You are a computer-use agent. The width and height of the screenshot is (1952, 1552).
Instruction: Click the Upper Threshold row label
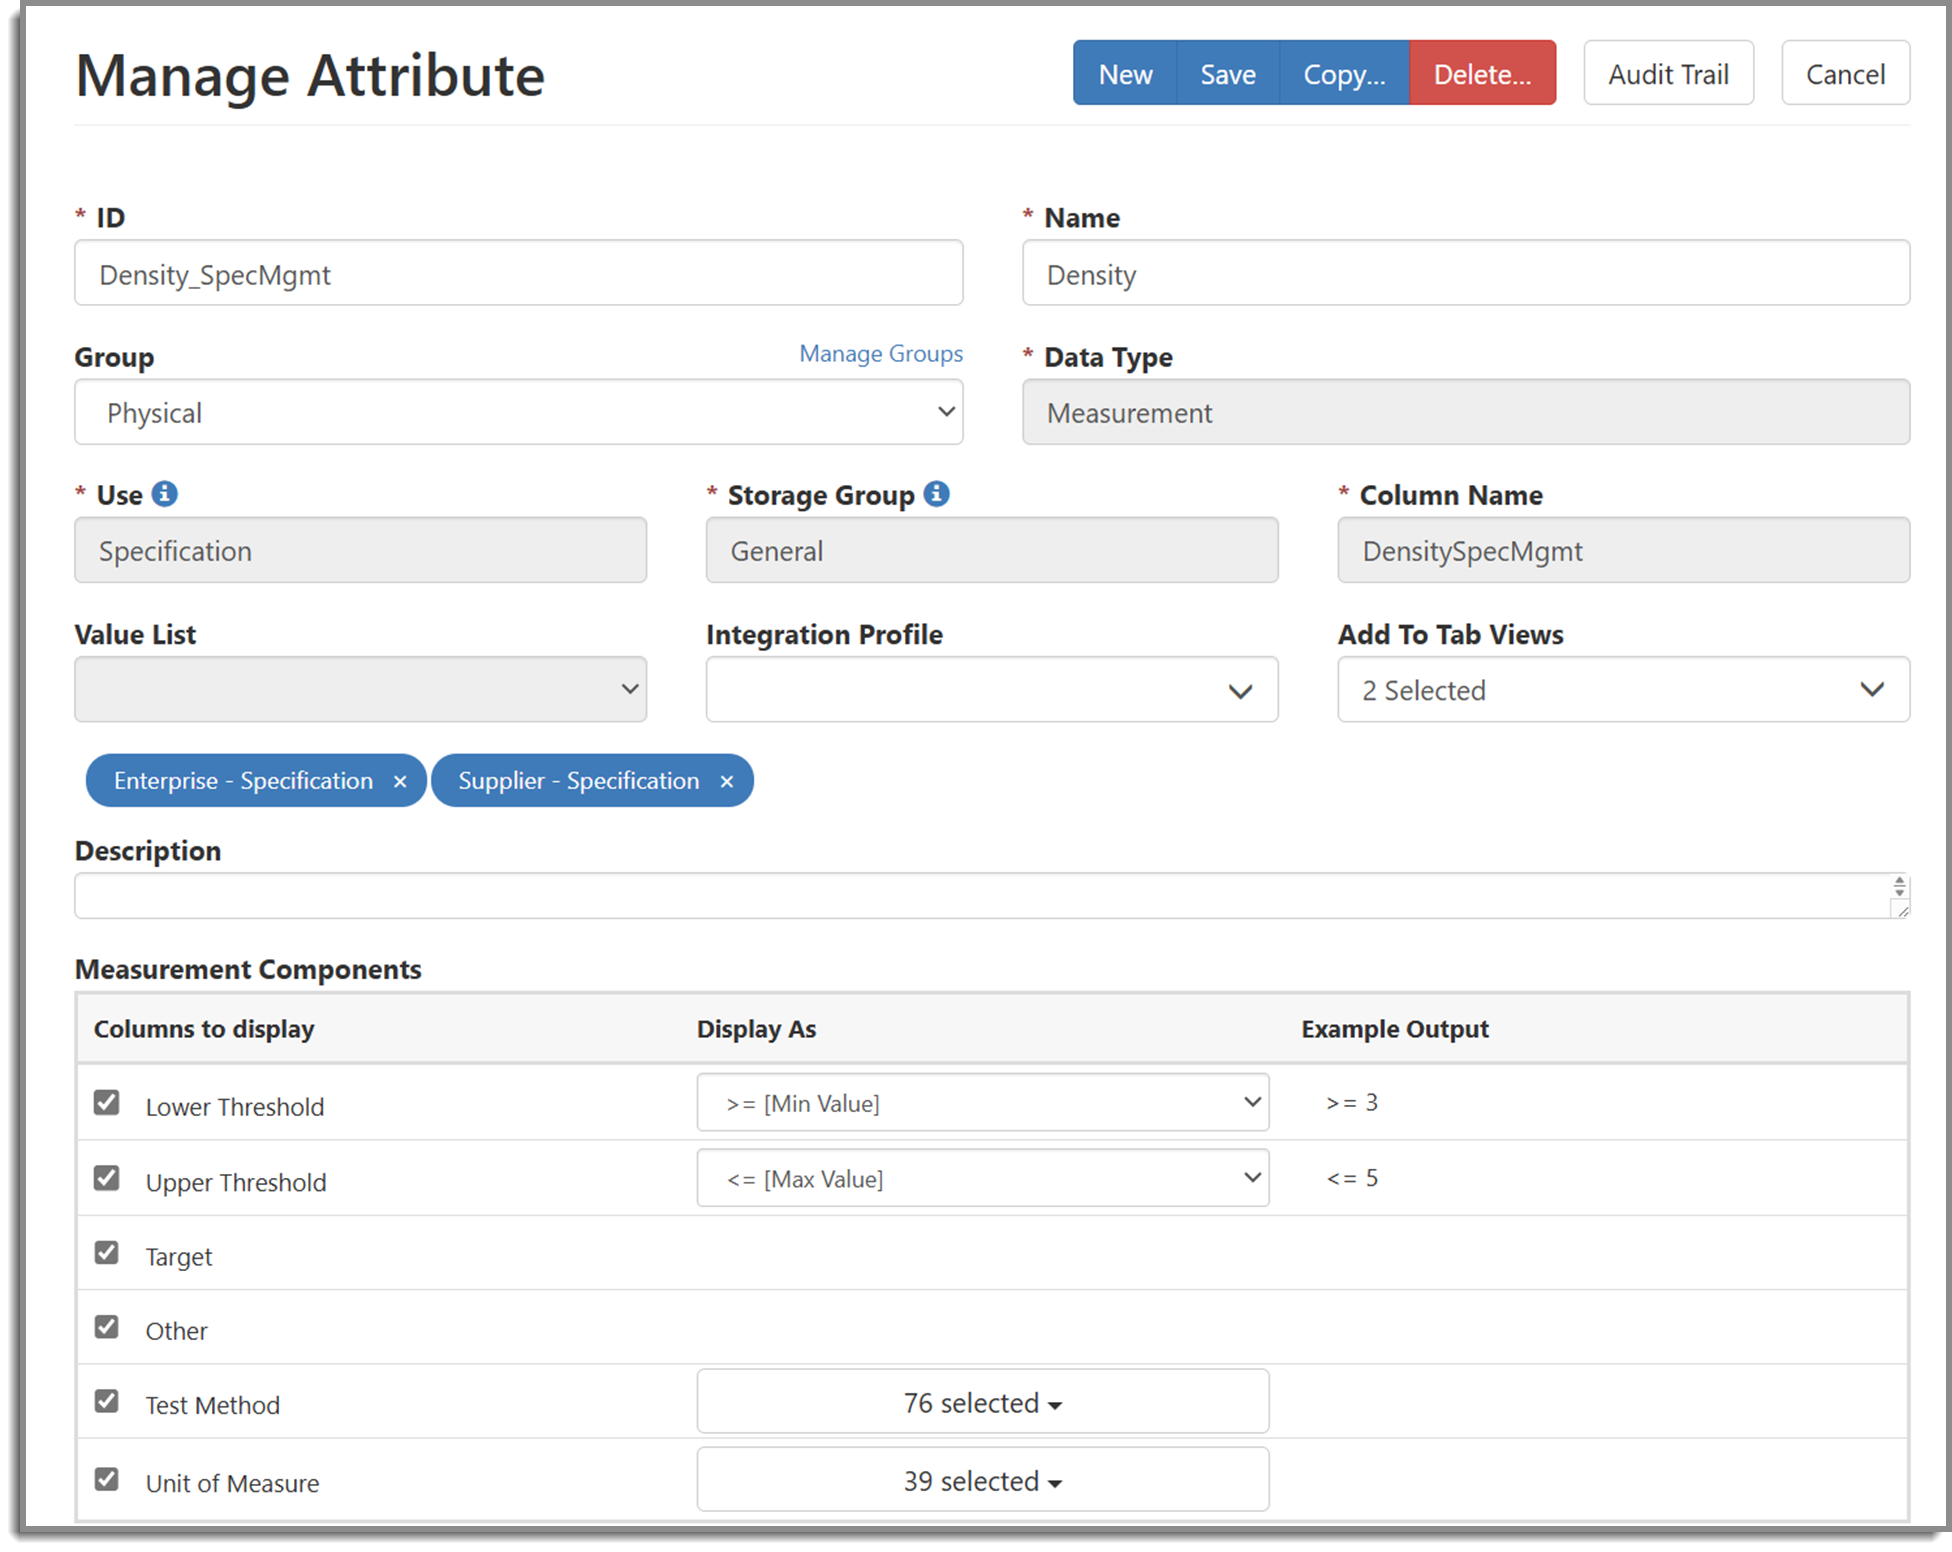236,1182
